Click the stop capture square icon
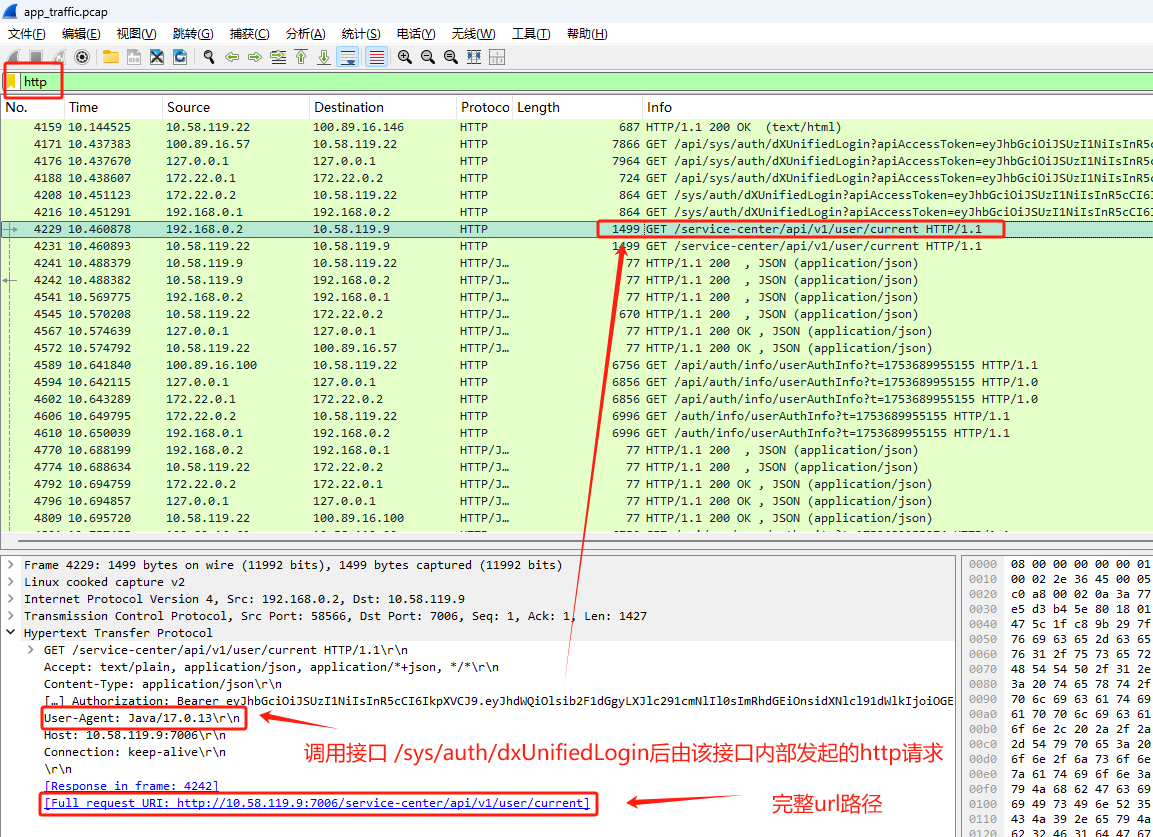1153x837 pixels. coord(35,57)
